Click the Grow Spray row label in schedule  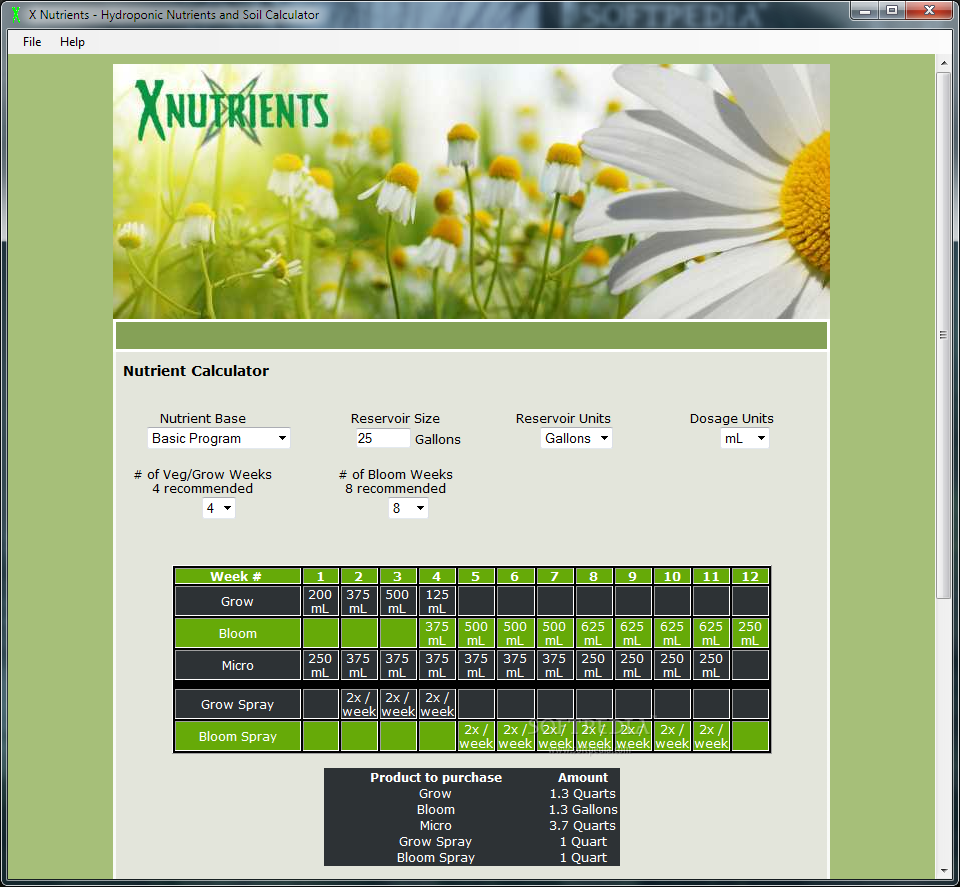click(238, 705)
